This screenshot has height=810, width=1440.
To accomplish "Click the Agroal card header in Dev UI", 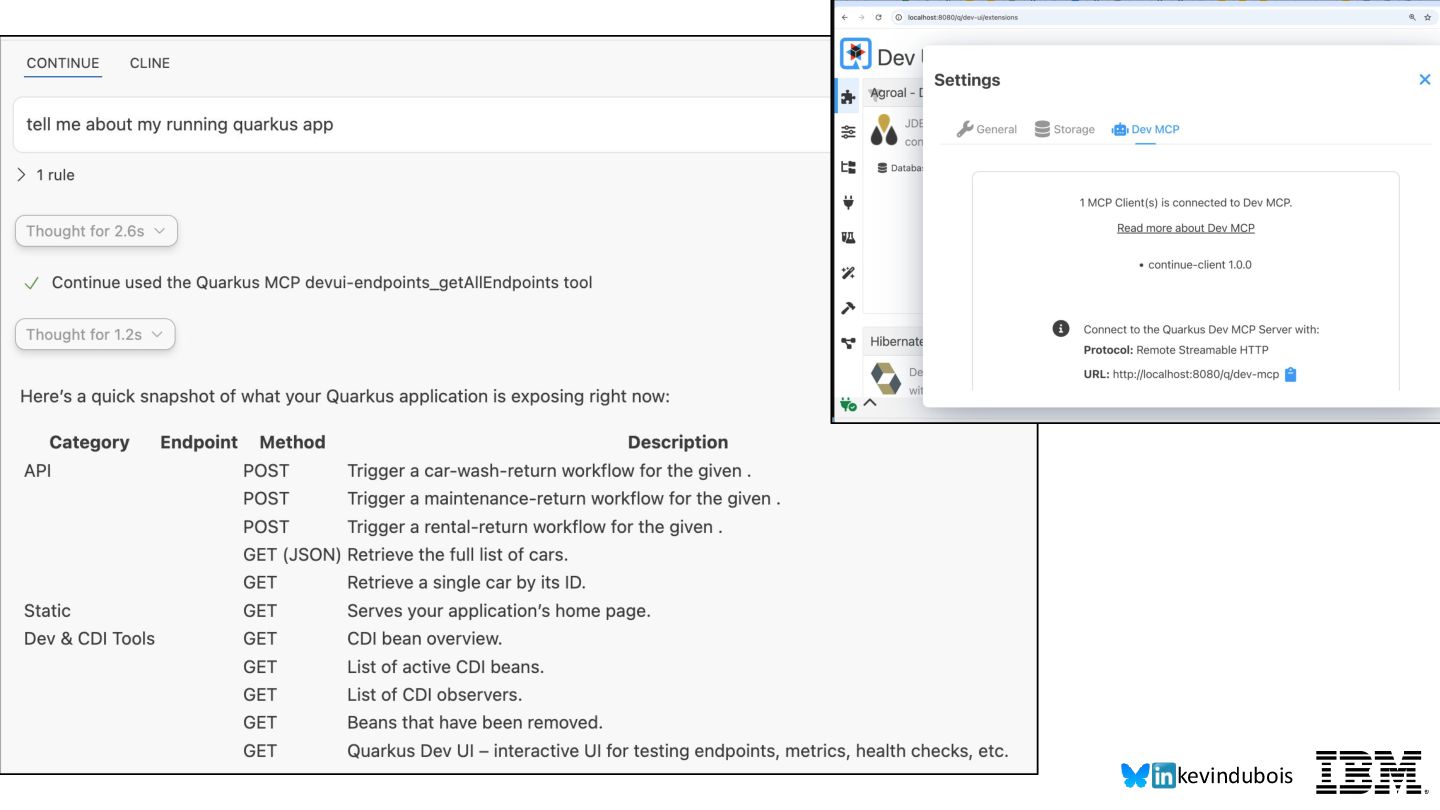I will pyautogui.click(x=892, y=93).
